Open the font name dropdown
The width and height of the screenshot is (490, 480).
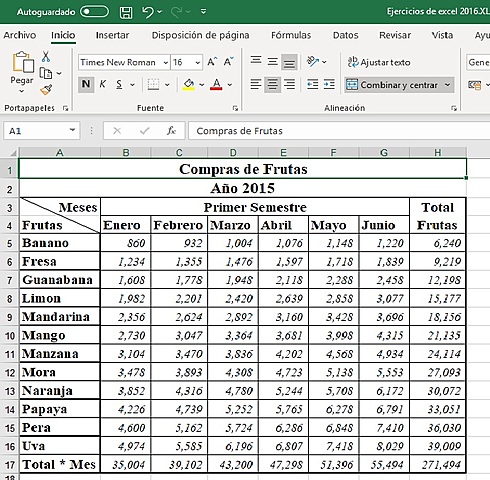coord(165,62)
